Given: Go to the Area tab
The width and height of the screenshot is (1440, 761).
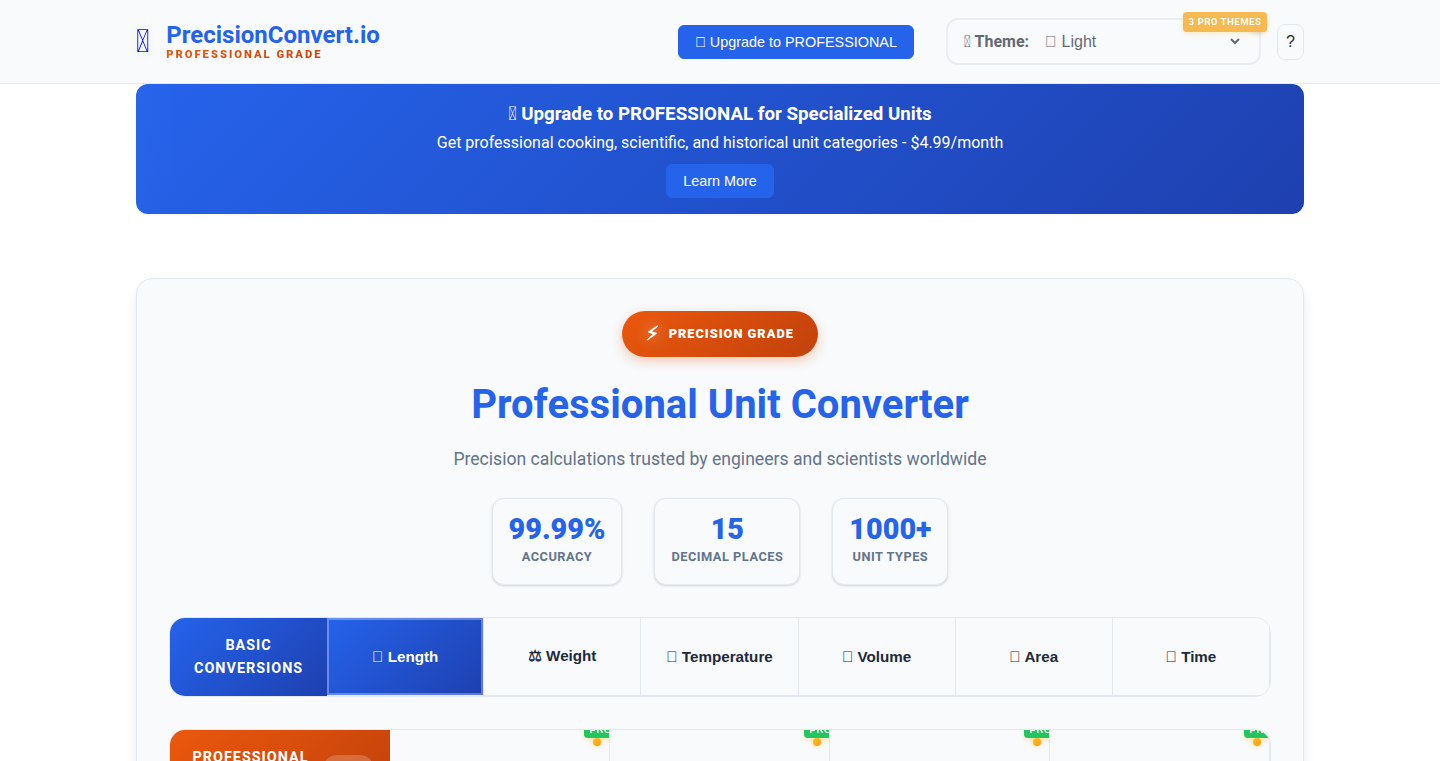Looking at the screenshot, I should pyautogui.click(x=1034, y=657).
